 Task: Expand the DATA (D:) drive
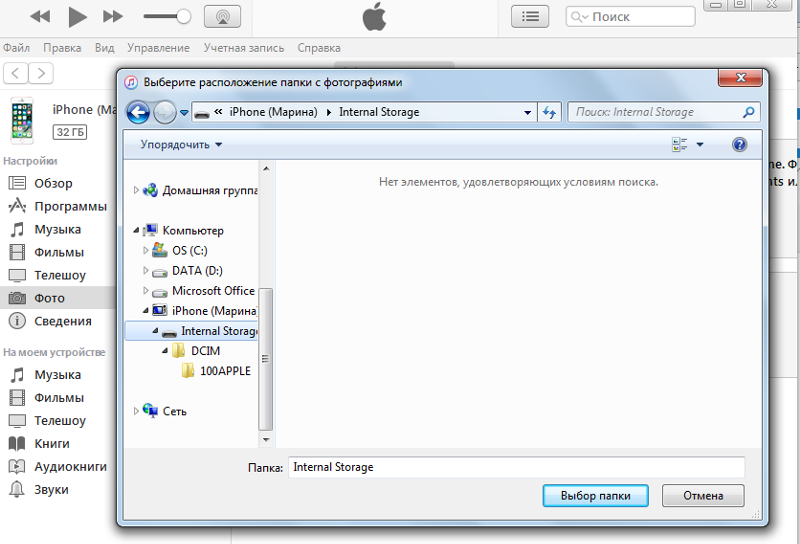pos(146,270)
